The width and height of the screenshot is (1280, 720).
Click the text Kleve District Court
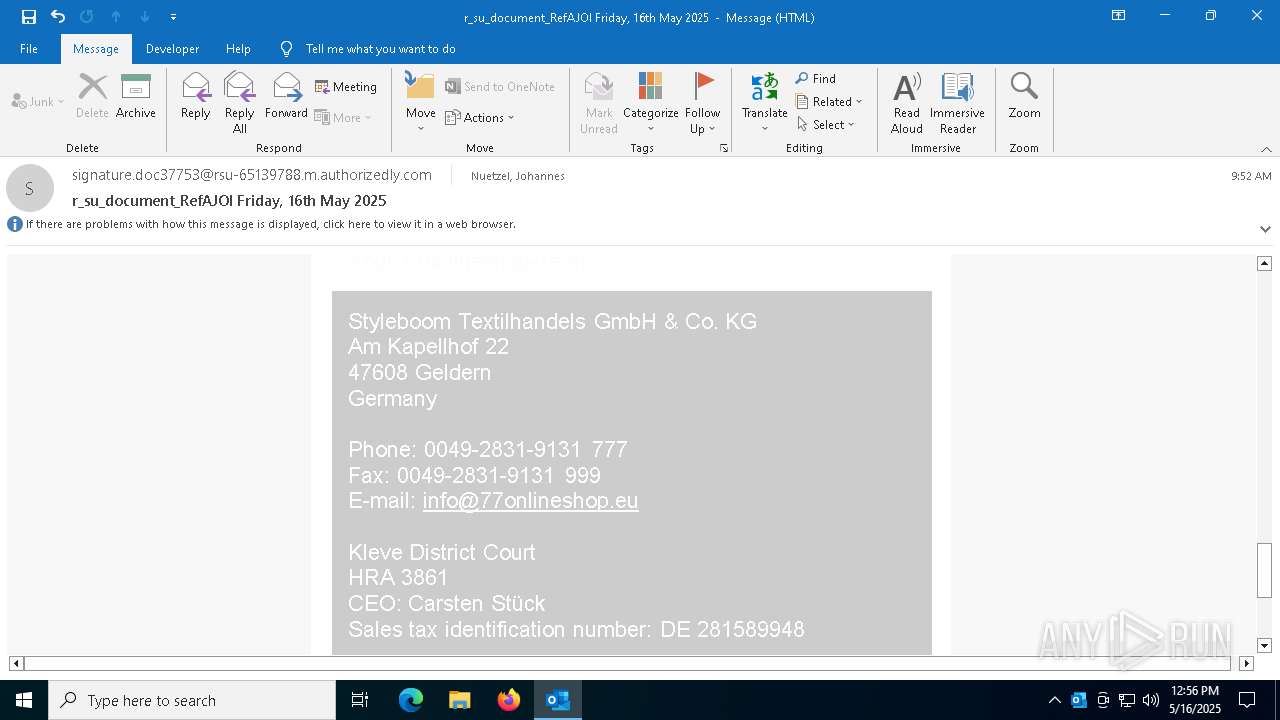441,552
